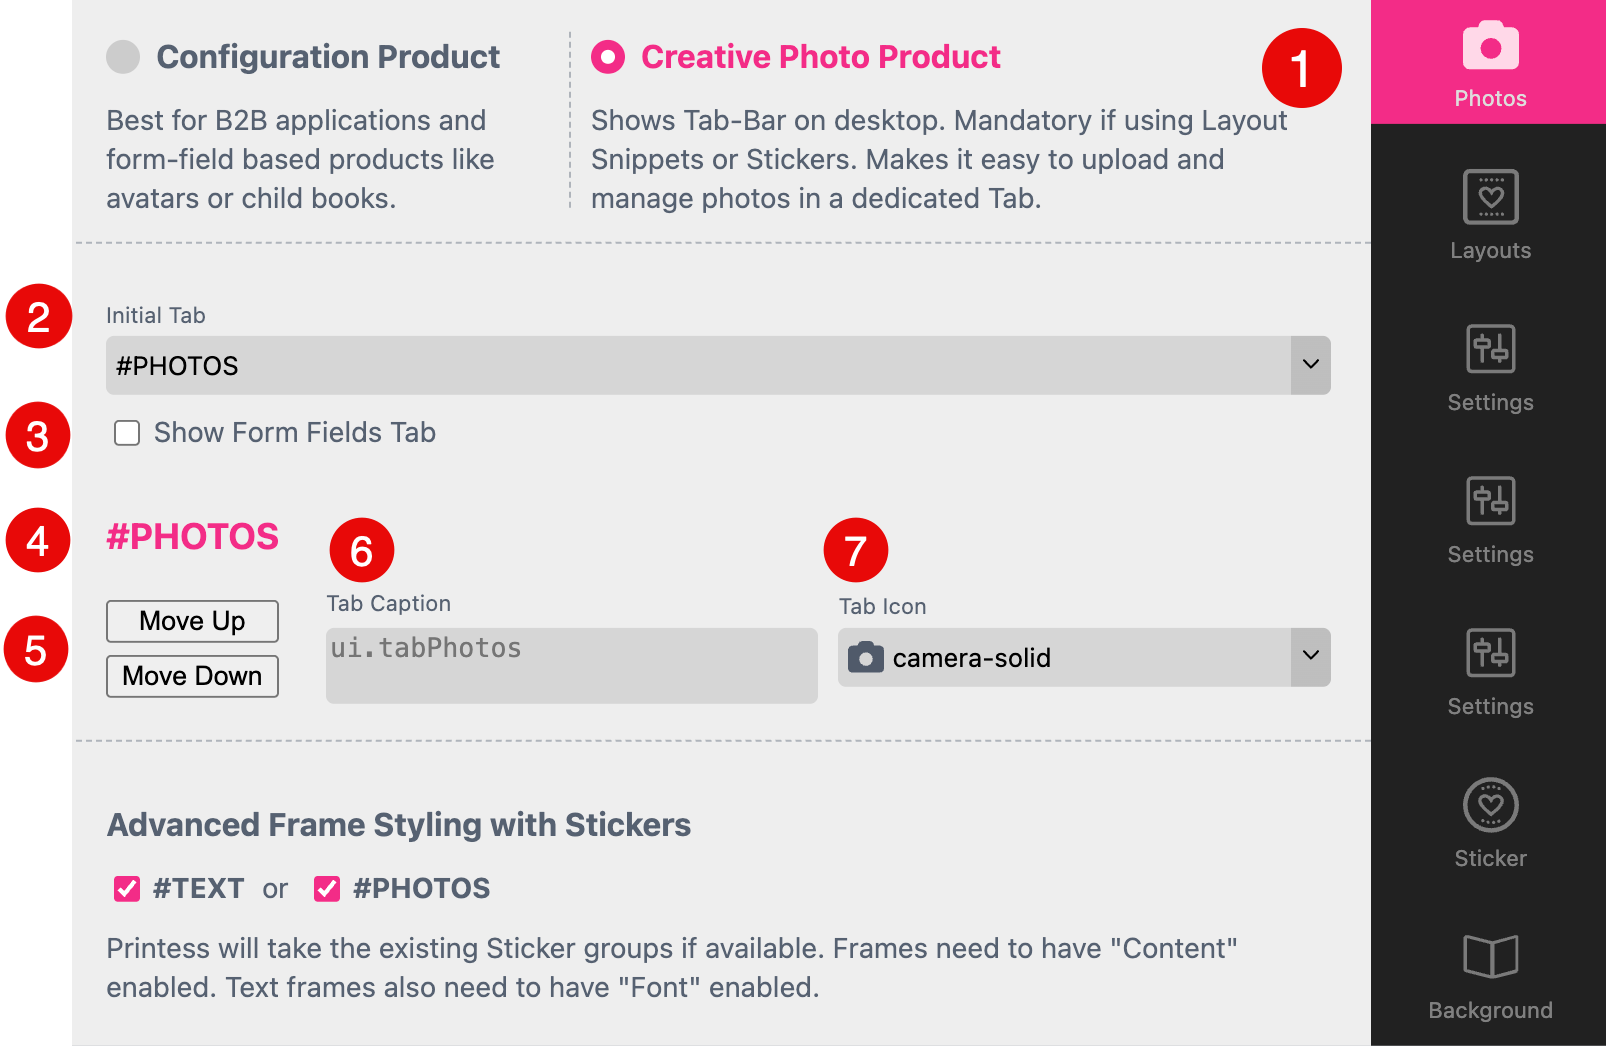Open the second Settings panel icon
The width and height of the screenshot is (1606, 1046).
tap(1489, 501)
